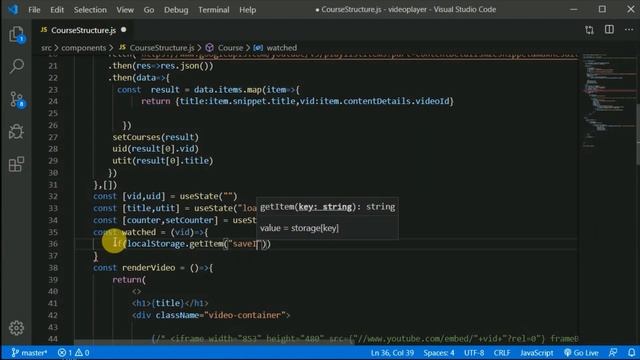Click the feedback smiley icon in status bar
The height and width of the screenshot is (360, 640).
point(613,353)
